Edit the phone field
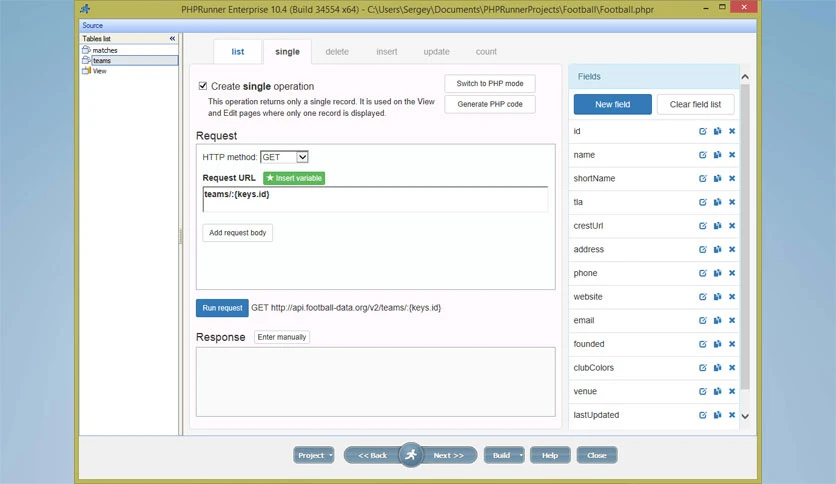The height and width of the screenshot is (484, 836). 703,273
